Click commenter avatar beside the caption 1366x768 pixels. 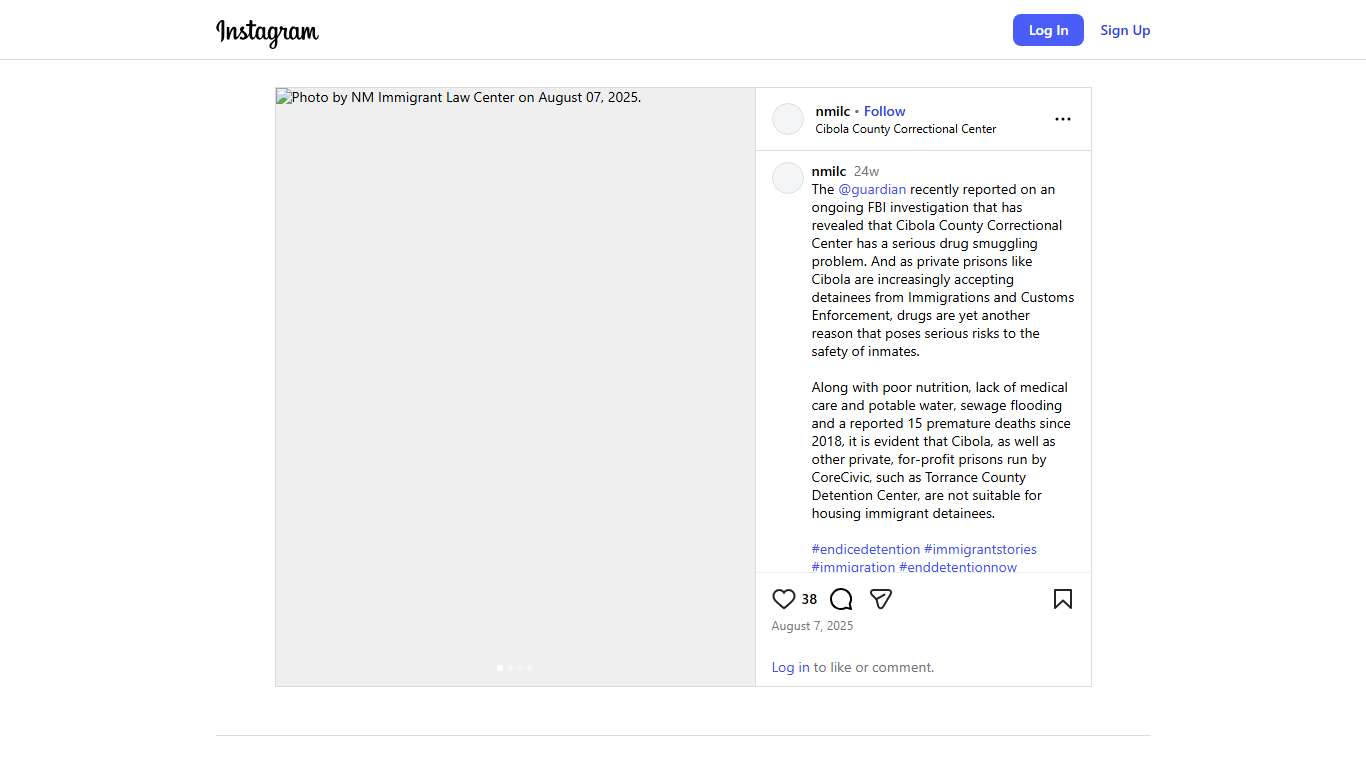[x=788, y=178]
